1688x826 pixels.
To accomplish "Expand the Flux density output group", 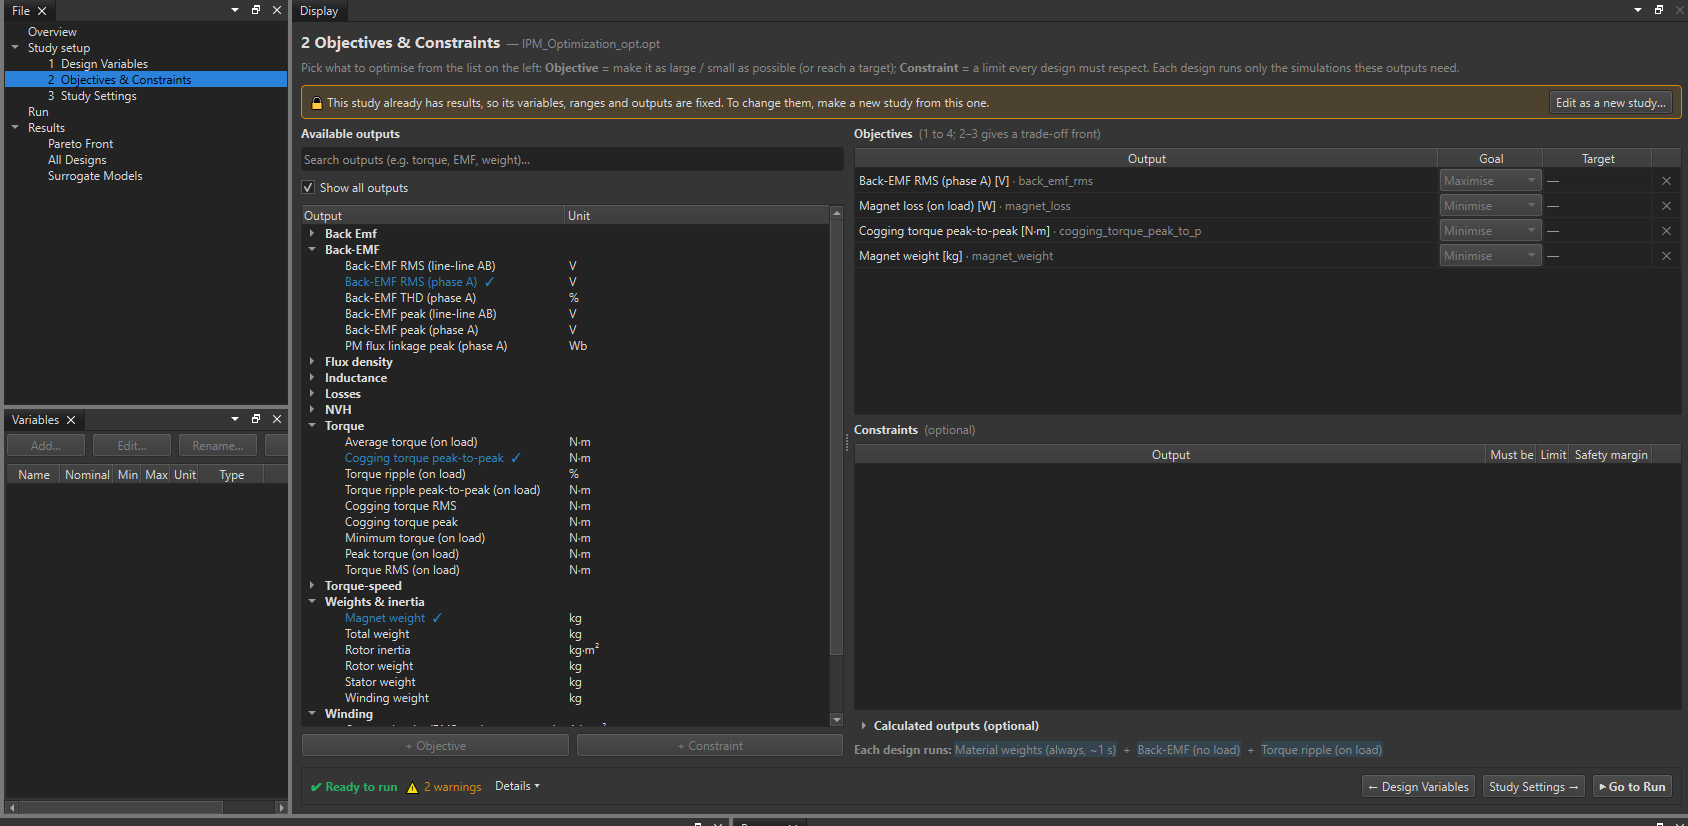I will coord(312,362).
